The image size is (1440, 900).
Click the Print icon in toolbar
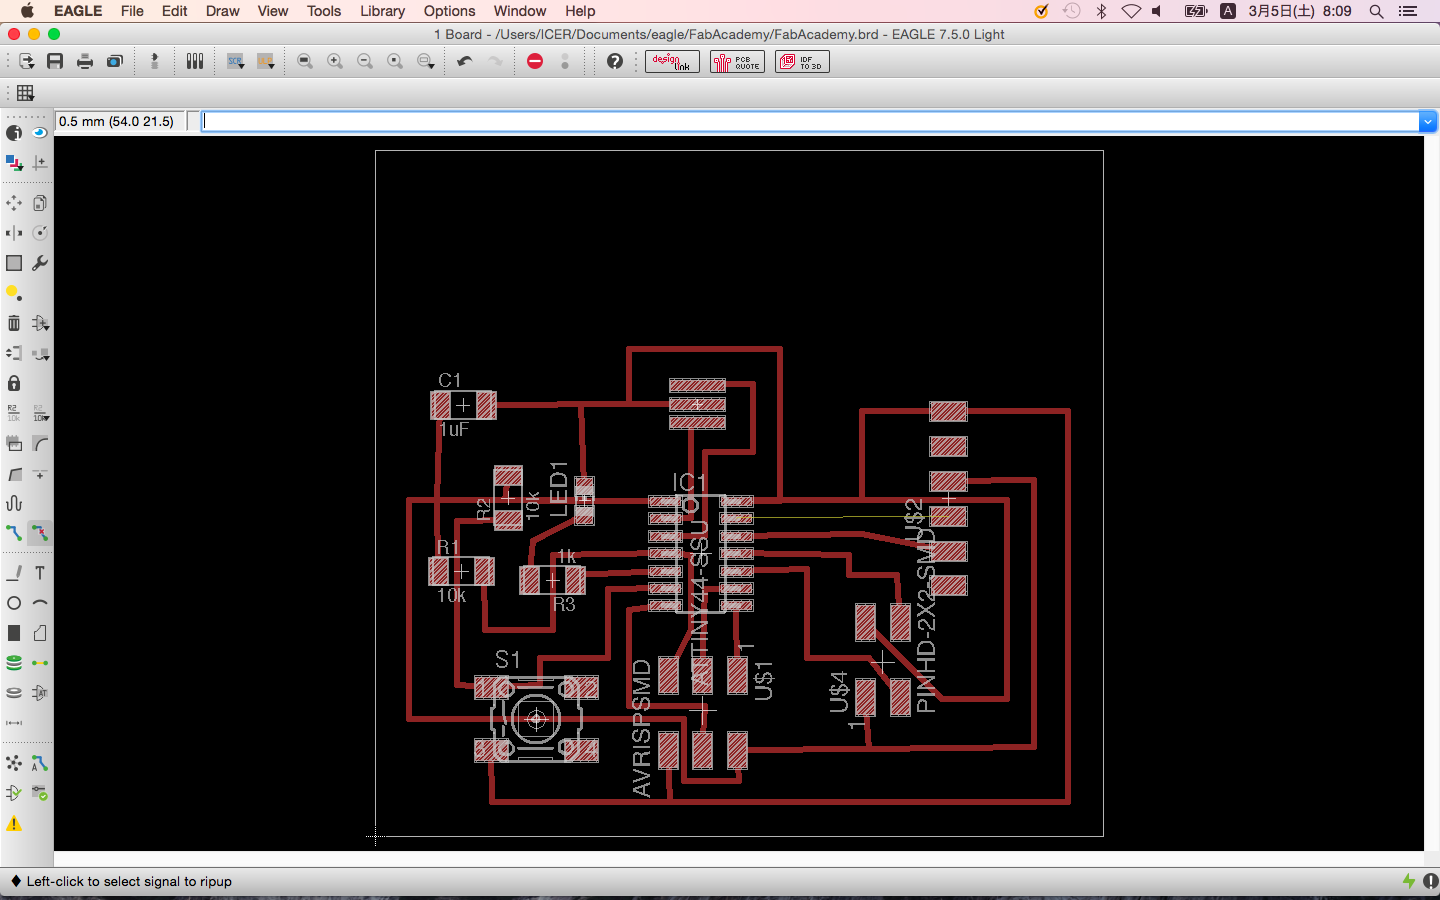(x=85, y=61)
